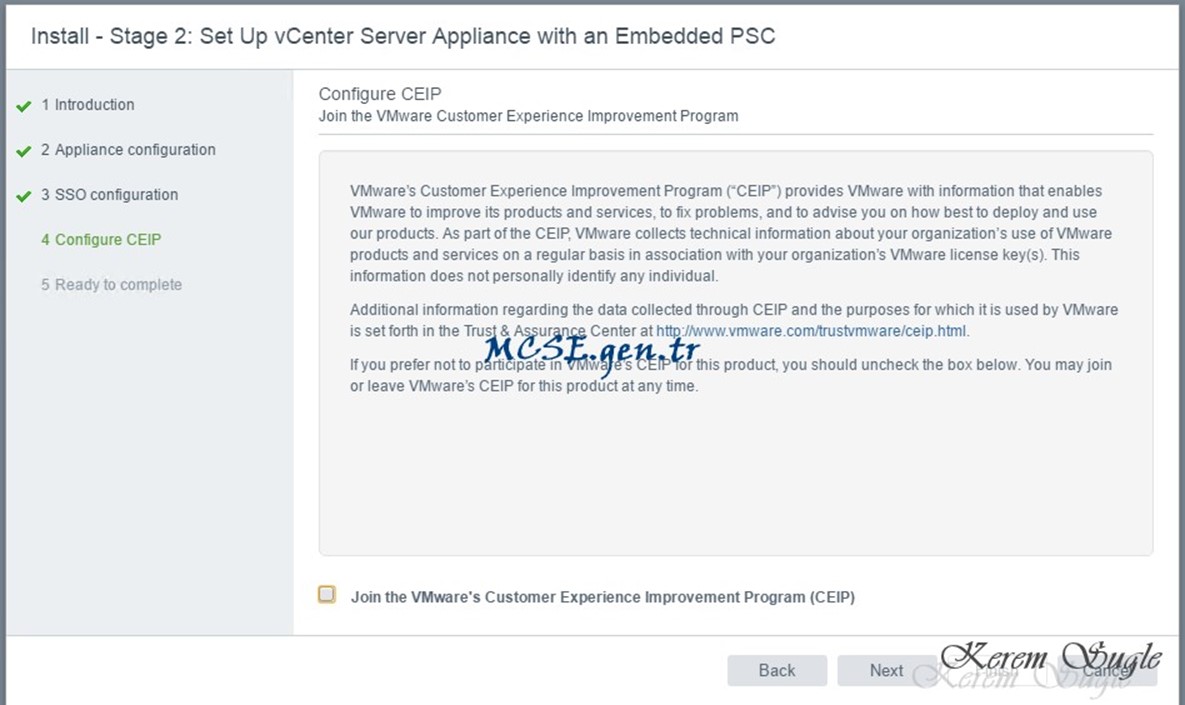Select step 3 SSO configuration

(x=110, y=194)
